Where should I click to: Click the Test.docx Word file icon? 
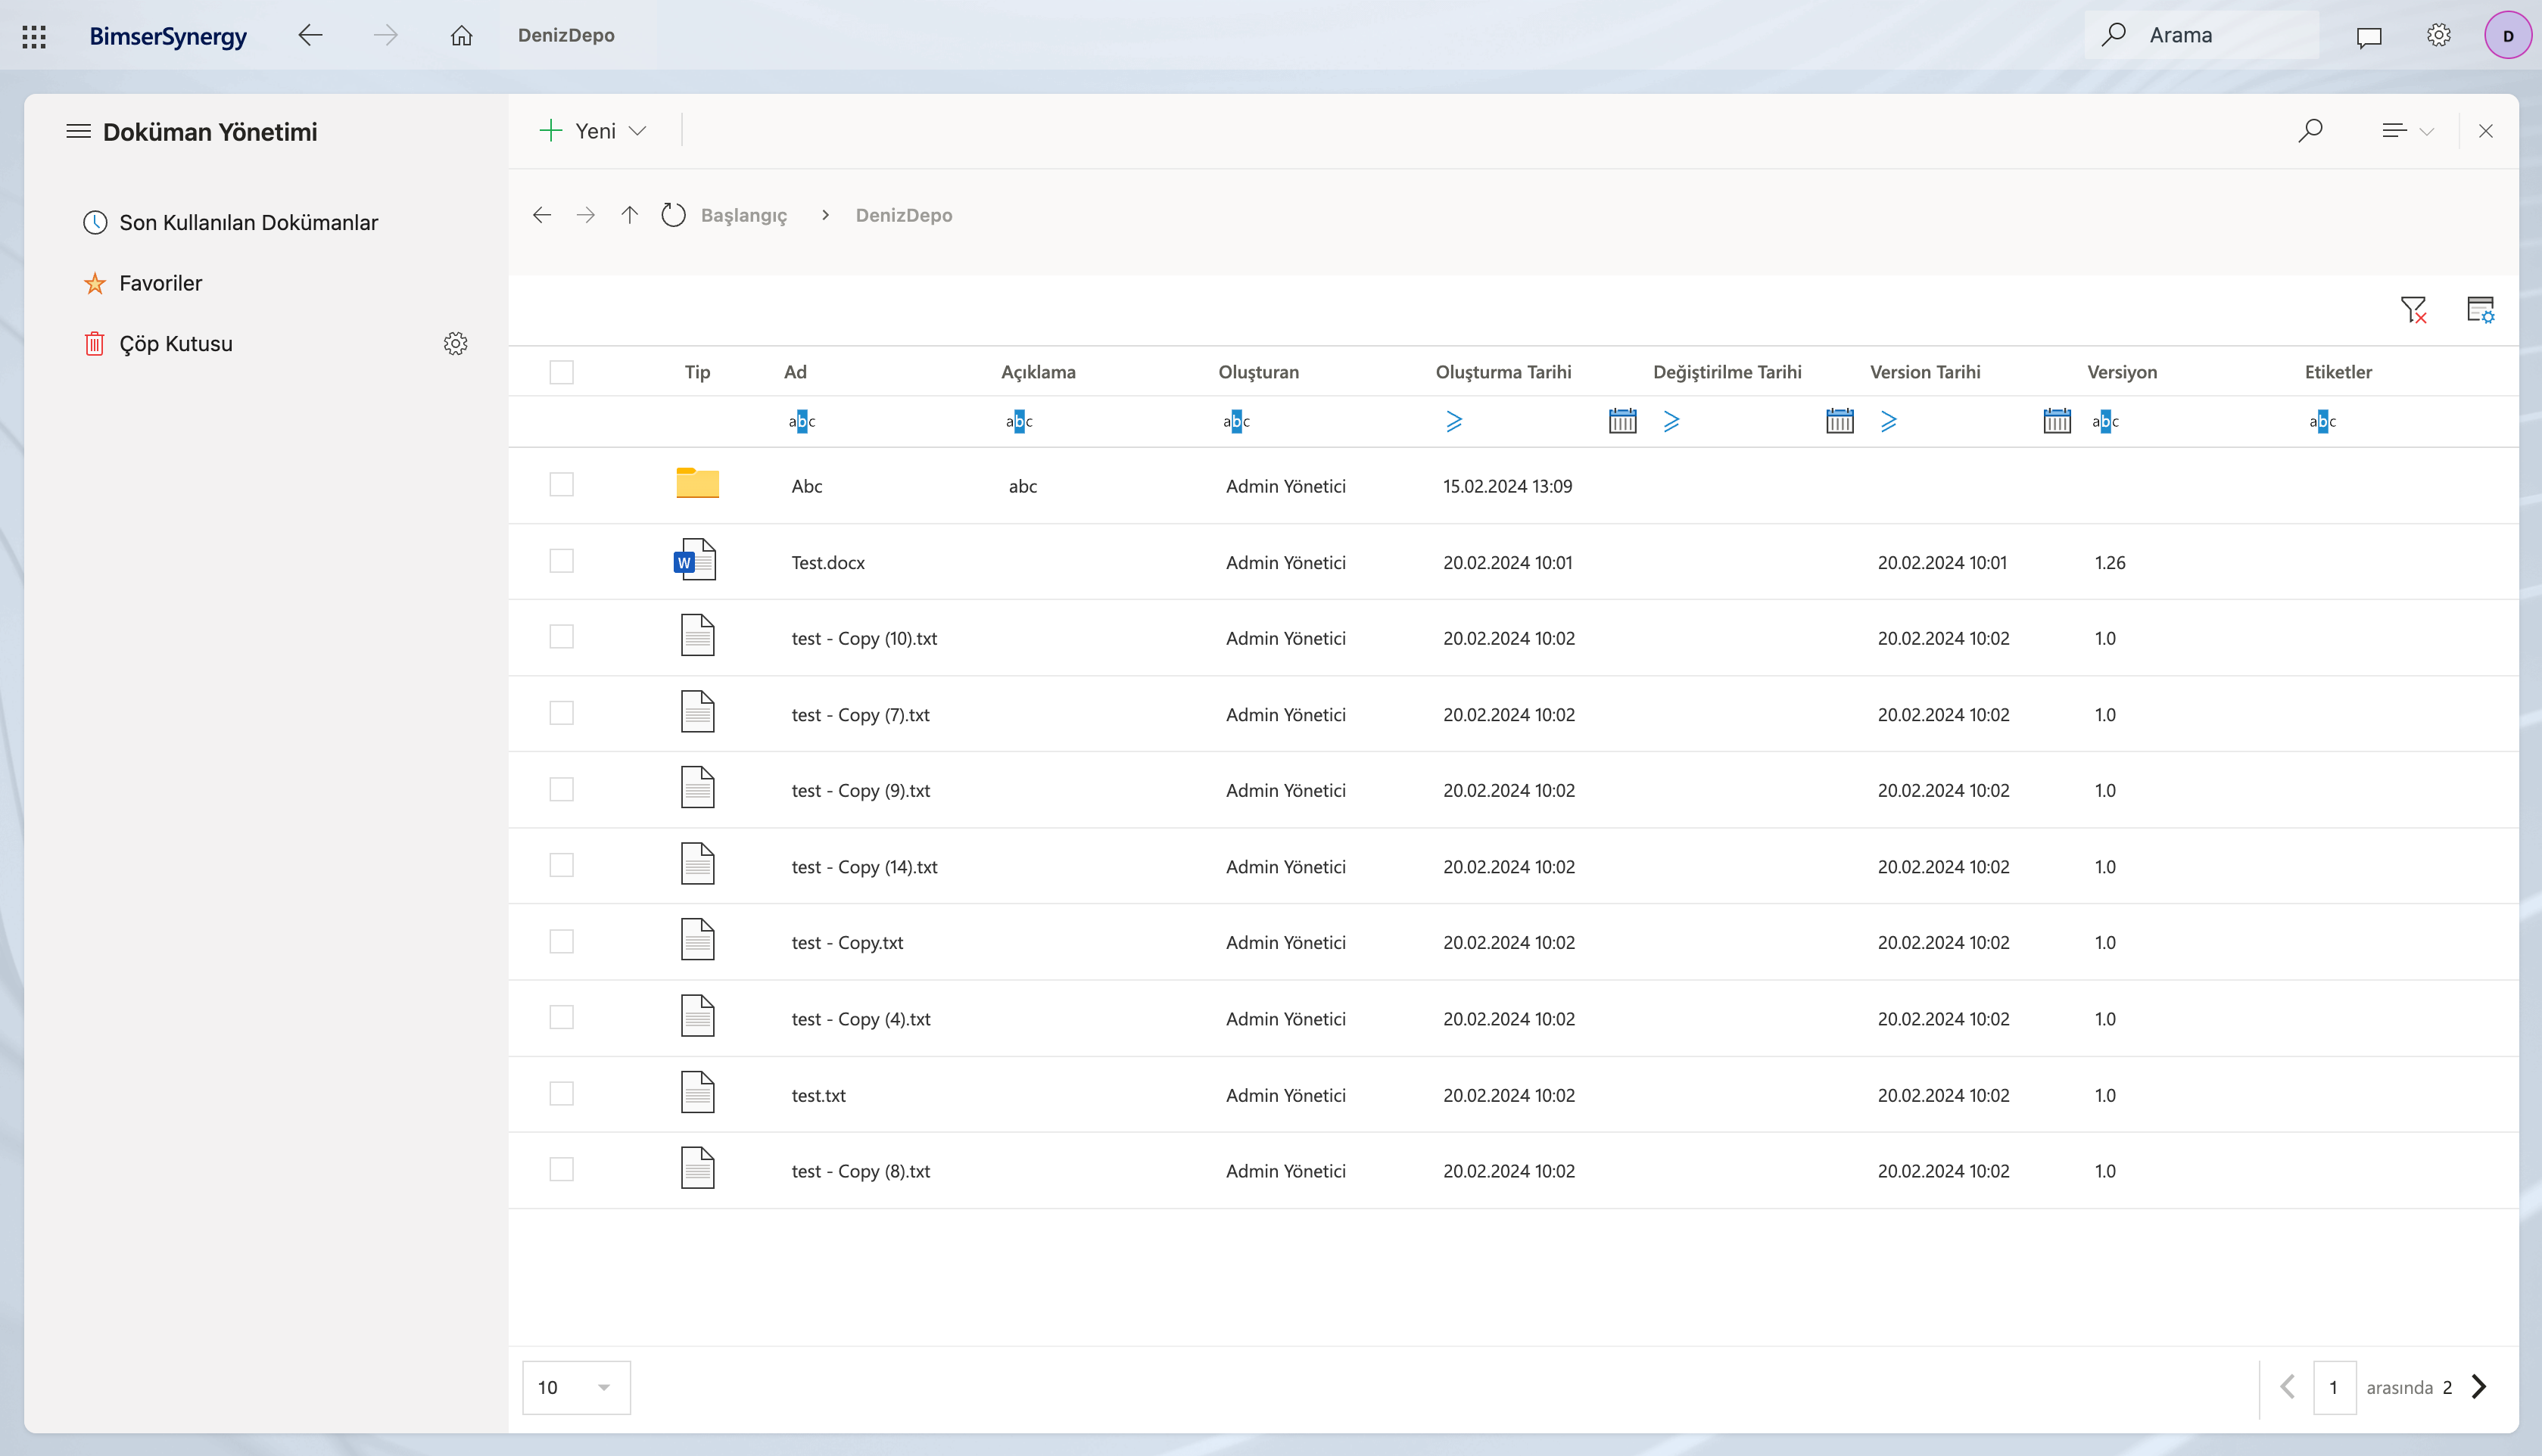point(696,560)
